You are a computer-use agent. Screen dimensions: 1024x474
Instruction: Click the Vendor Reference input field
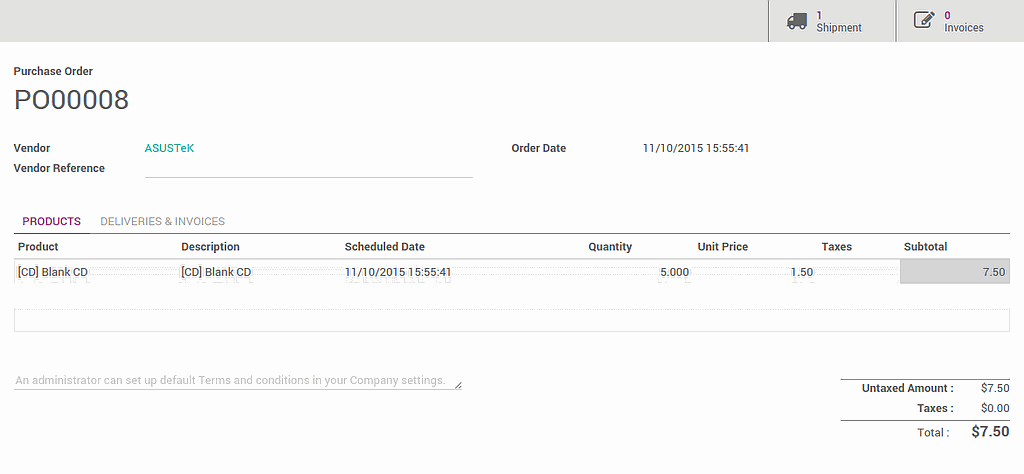coord(308,168)
